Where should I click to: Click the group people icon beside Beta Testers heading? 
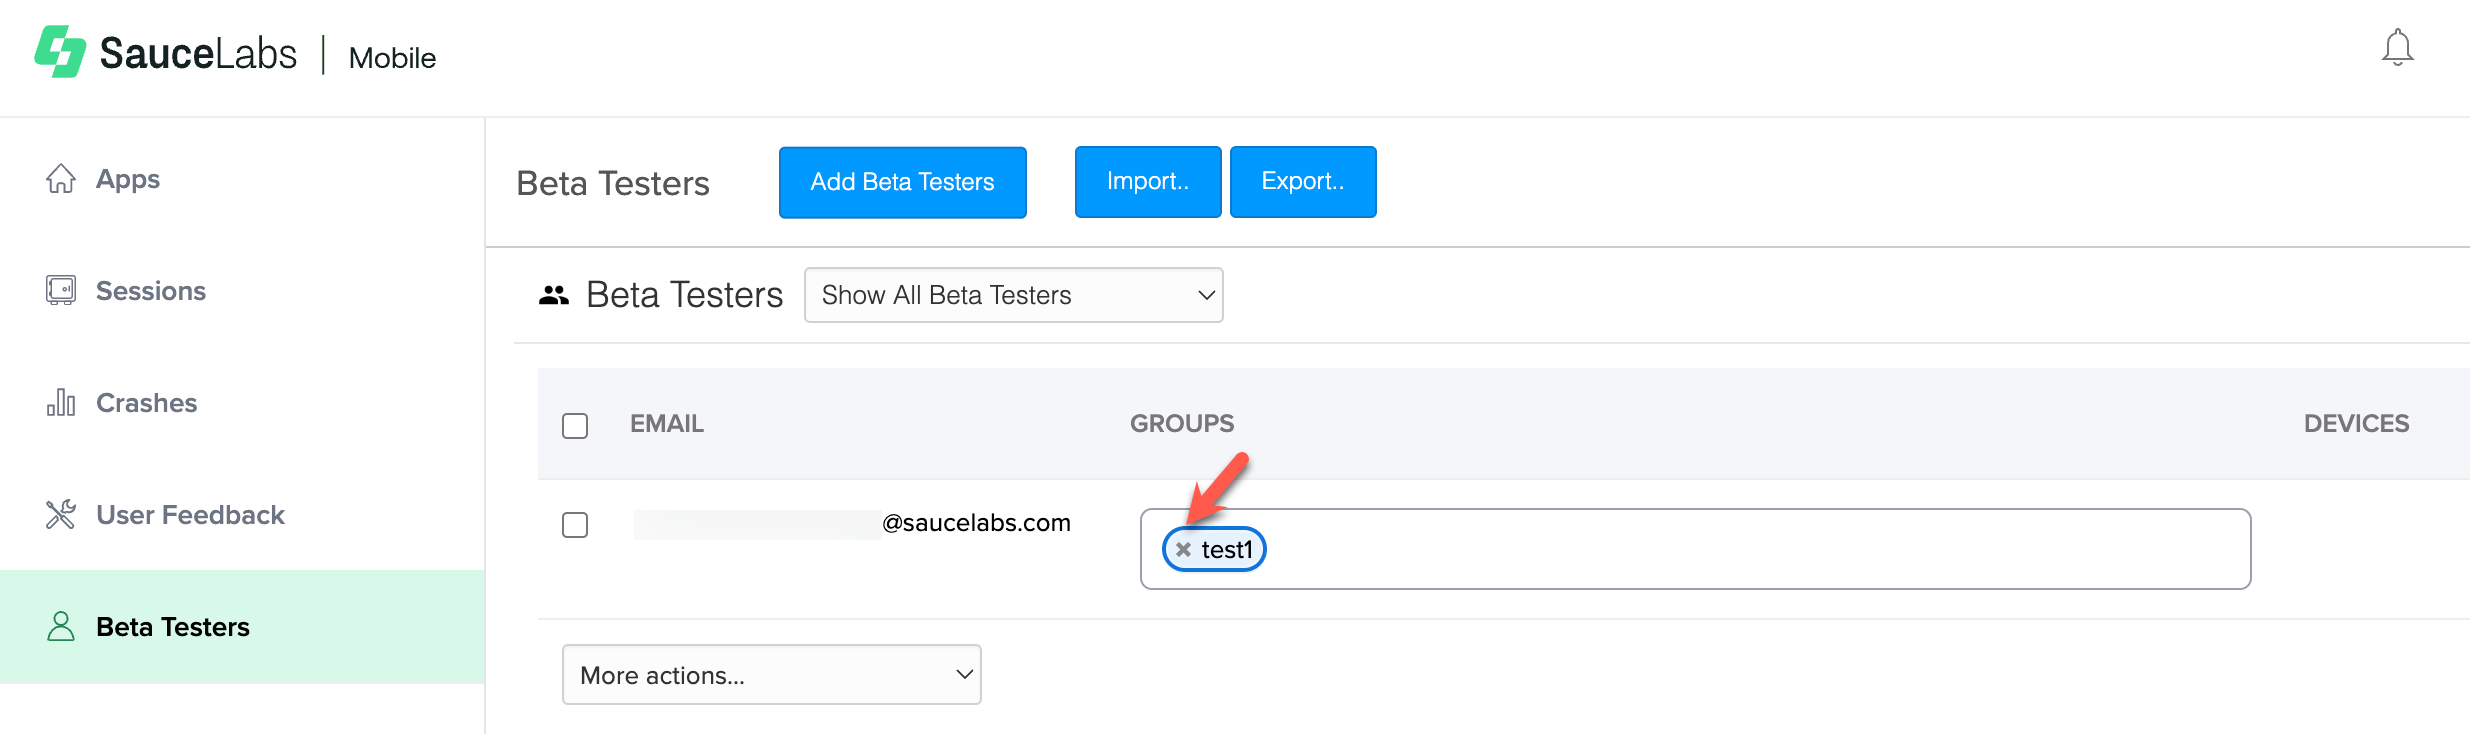click(553, 295)
